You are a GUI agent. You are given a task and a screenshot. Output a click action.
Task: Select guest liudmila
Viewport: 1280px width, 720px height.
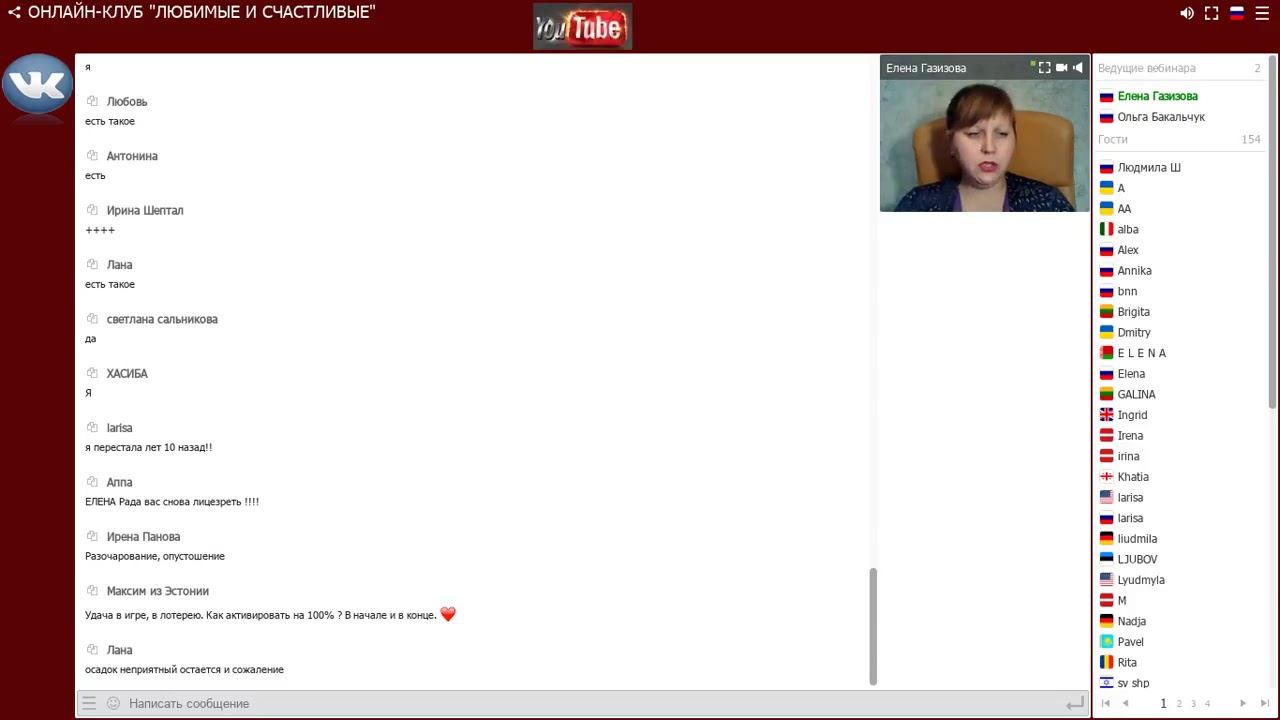point(1137,539)
